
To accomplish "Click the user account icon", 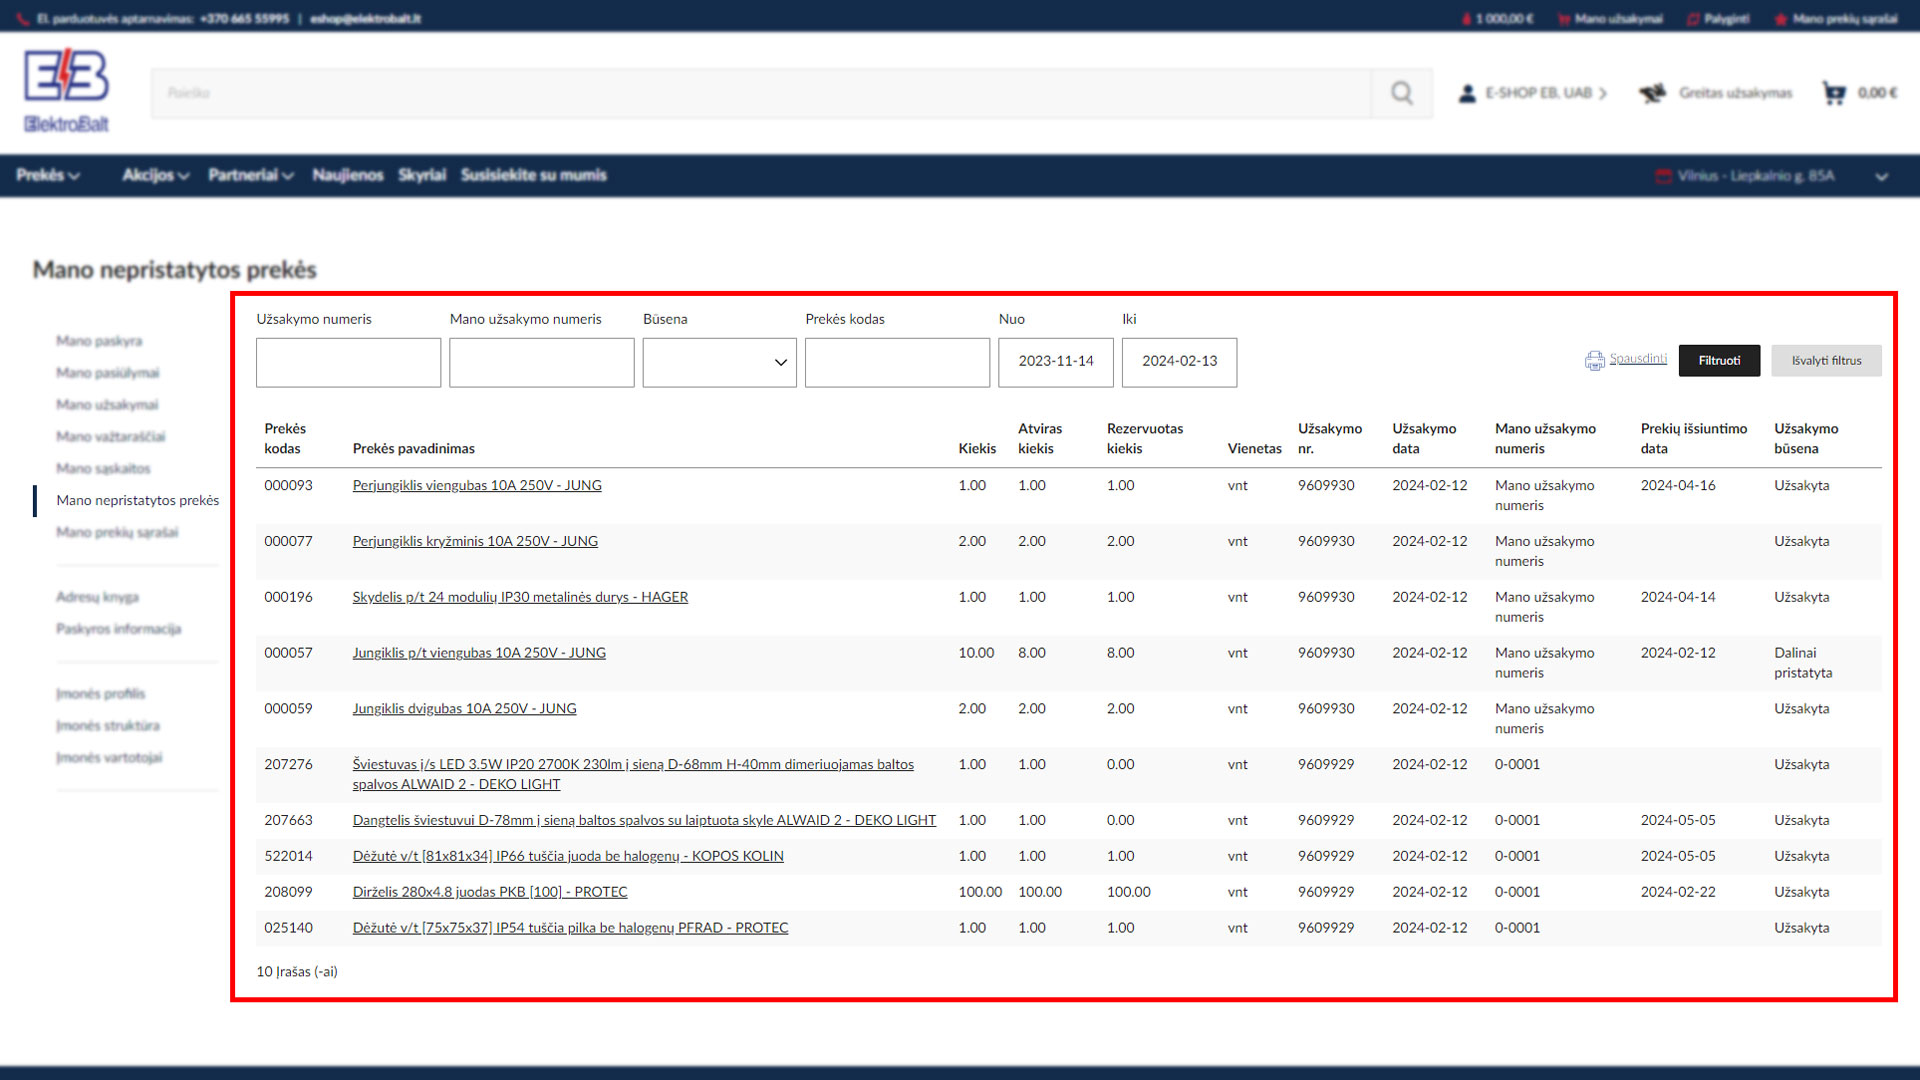I will (x=1467, y=93).
